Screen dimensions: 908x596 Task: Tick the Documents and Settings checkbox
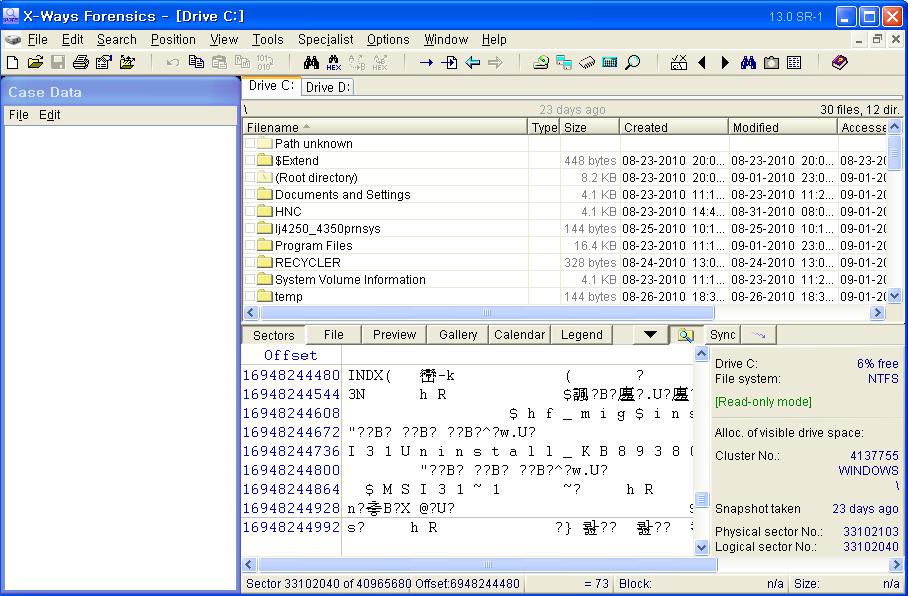coord(250,194)
